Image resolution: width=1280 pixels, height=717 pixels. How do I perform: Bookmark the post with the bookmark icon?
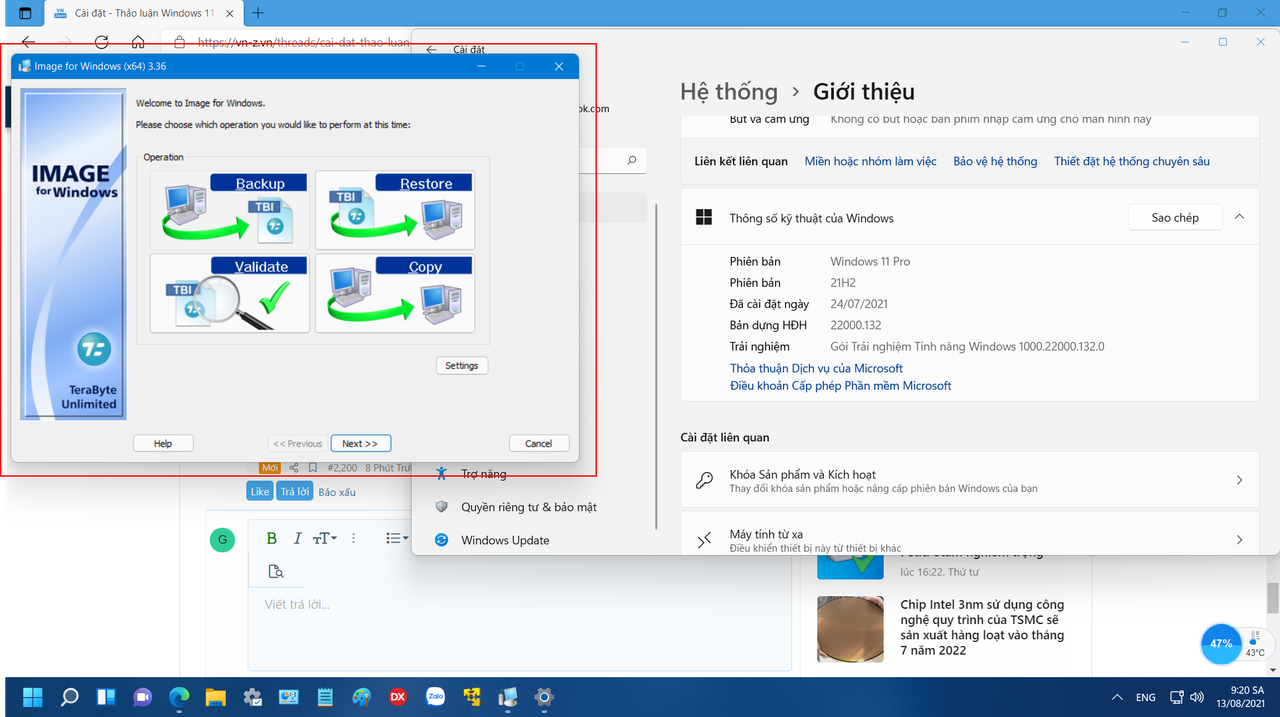tap(313, 468)
